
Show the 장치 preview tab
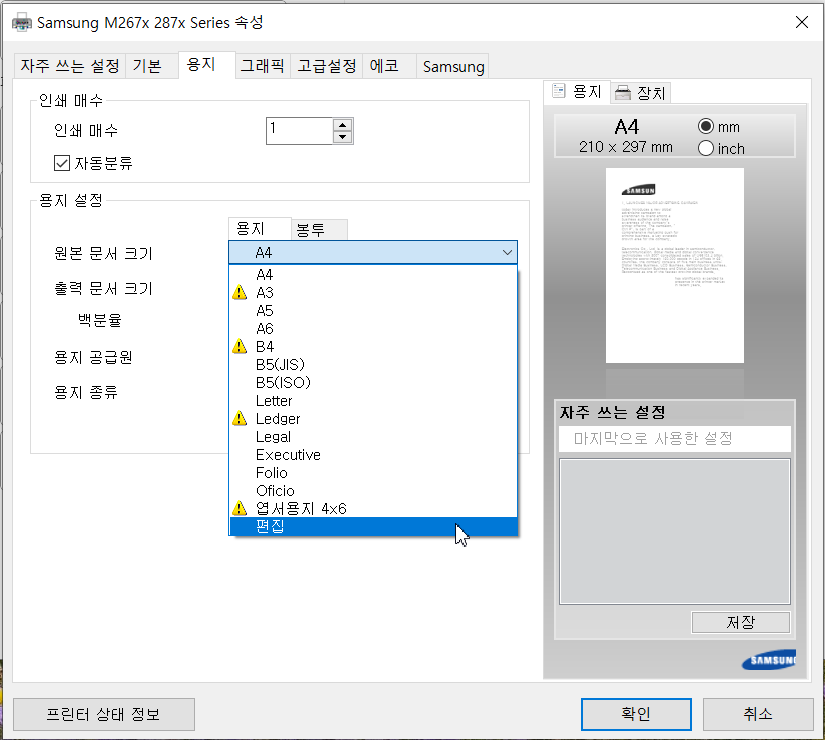click(641, 93)
